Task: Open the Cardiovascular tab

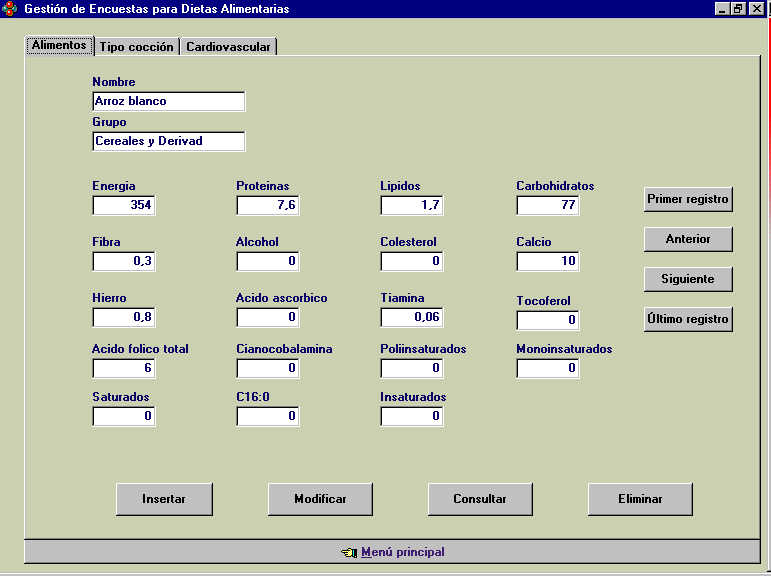Action: [x=228, y=47]
